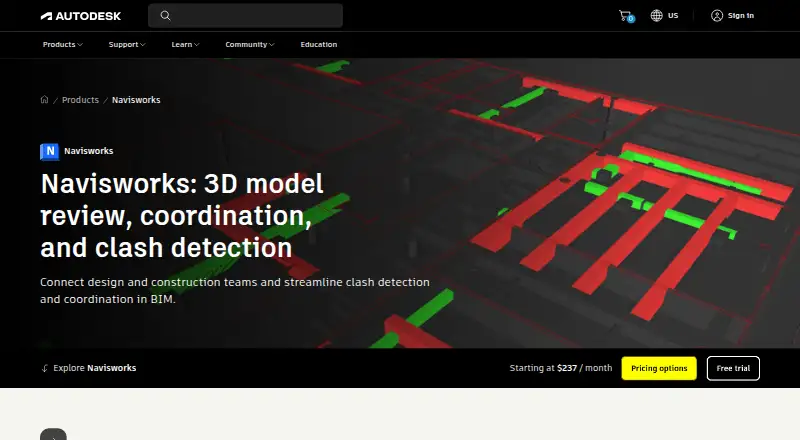The width and height of the screenshot is (800, 440).
Task: Open the shopping cart icon
Action: pos(626,16)
